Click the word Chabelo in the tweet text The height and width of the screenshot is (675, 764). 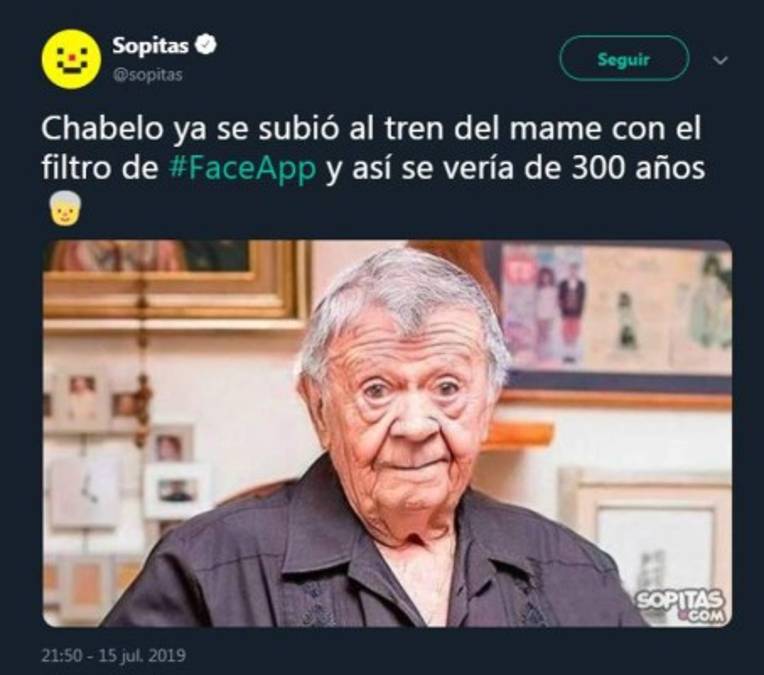pos(103,129)
